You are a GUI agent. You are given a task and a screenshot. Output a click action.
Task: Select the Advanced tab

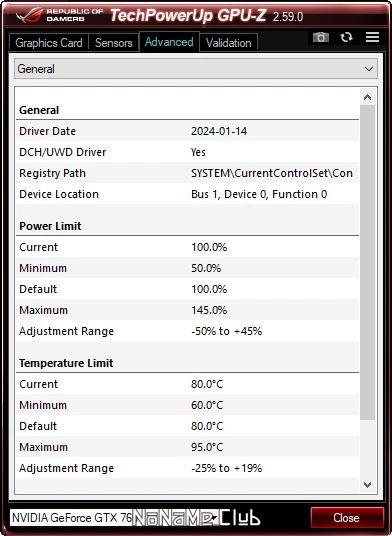pyautogui.click(x=169, y=42)
